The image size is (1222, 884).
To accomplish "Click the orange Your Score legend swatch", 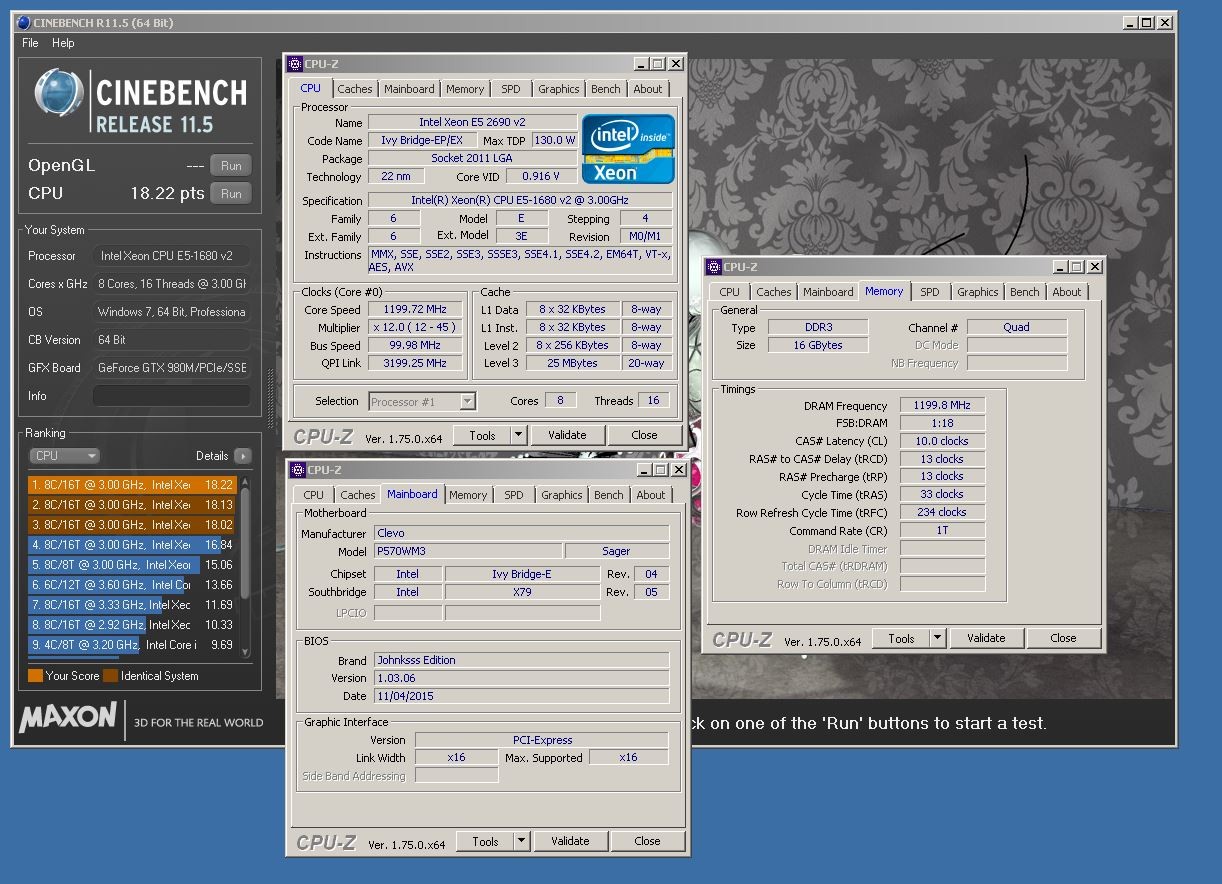I will click(x=35, y=676).
